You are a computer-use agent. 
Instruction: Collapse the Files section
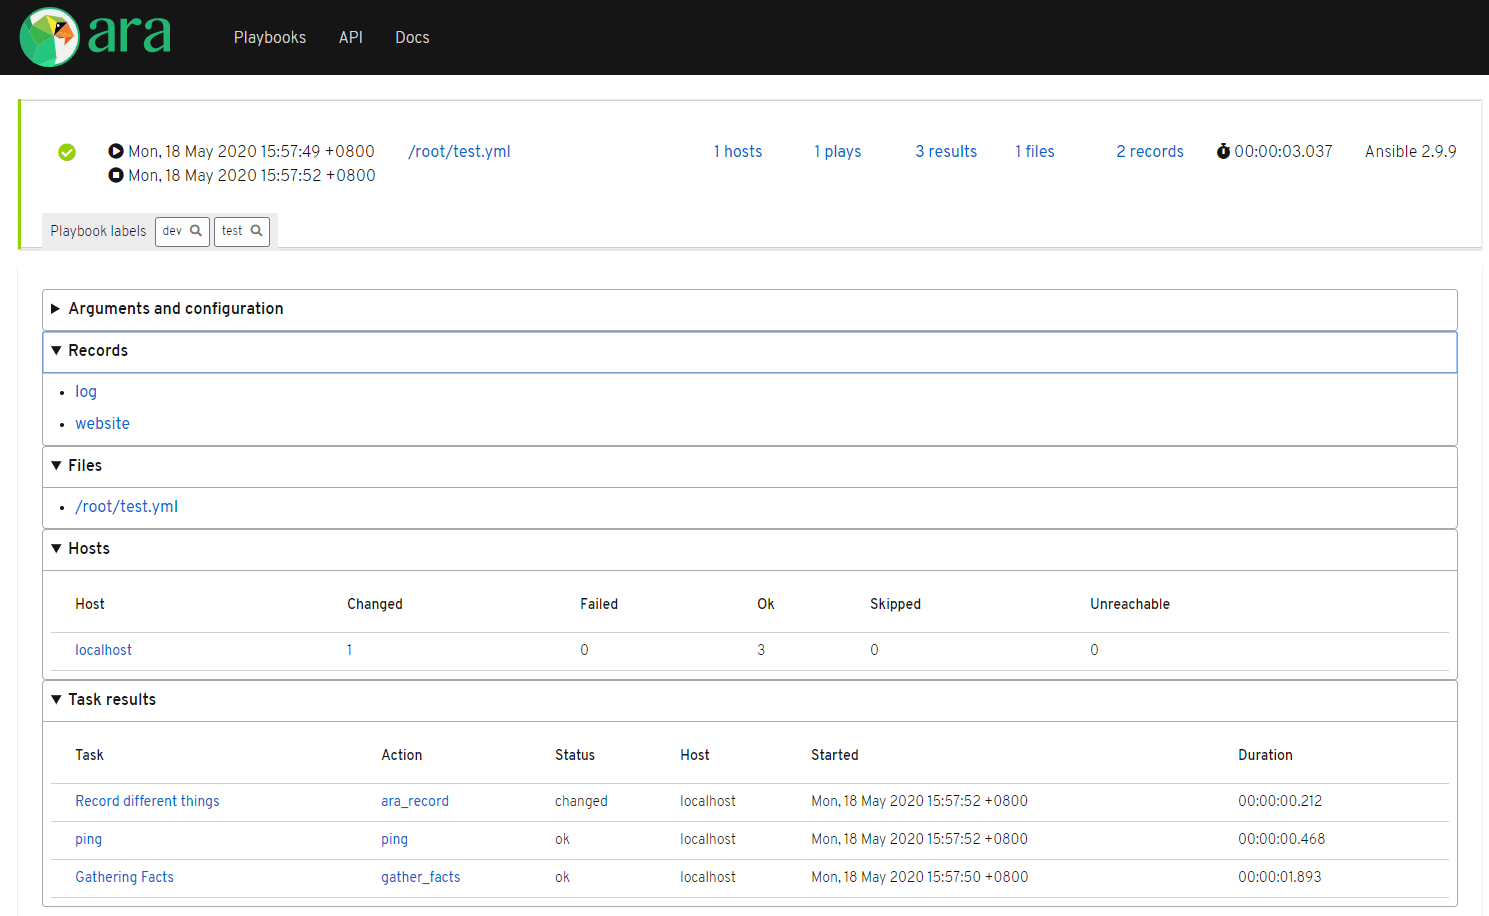pos(84,466)
